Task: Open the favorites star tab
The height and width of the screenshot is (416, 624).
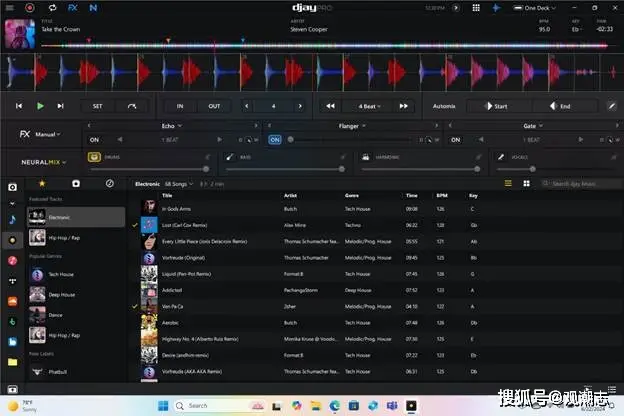Action: pos(42,183)
